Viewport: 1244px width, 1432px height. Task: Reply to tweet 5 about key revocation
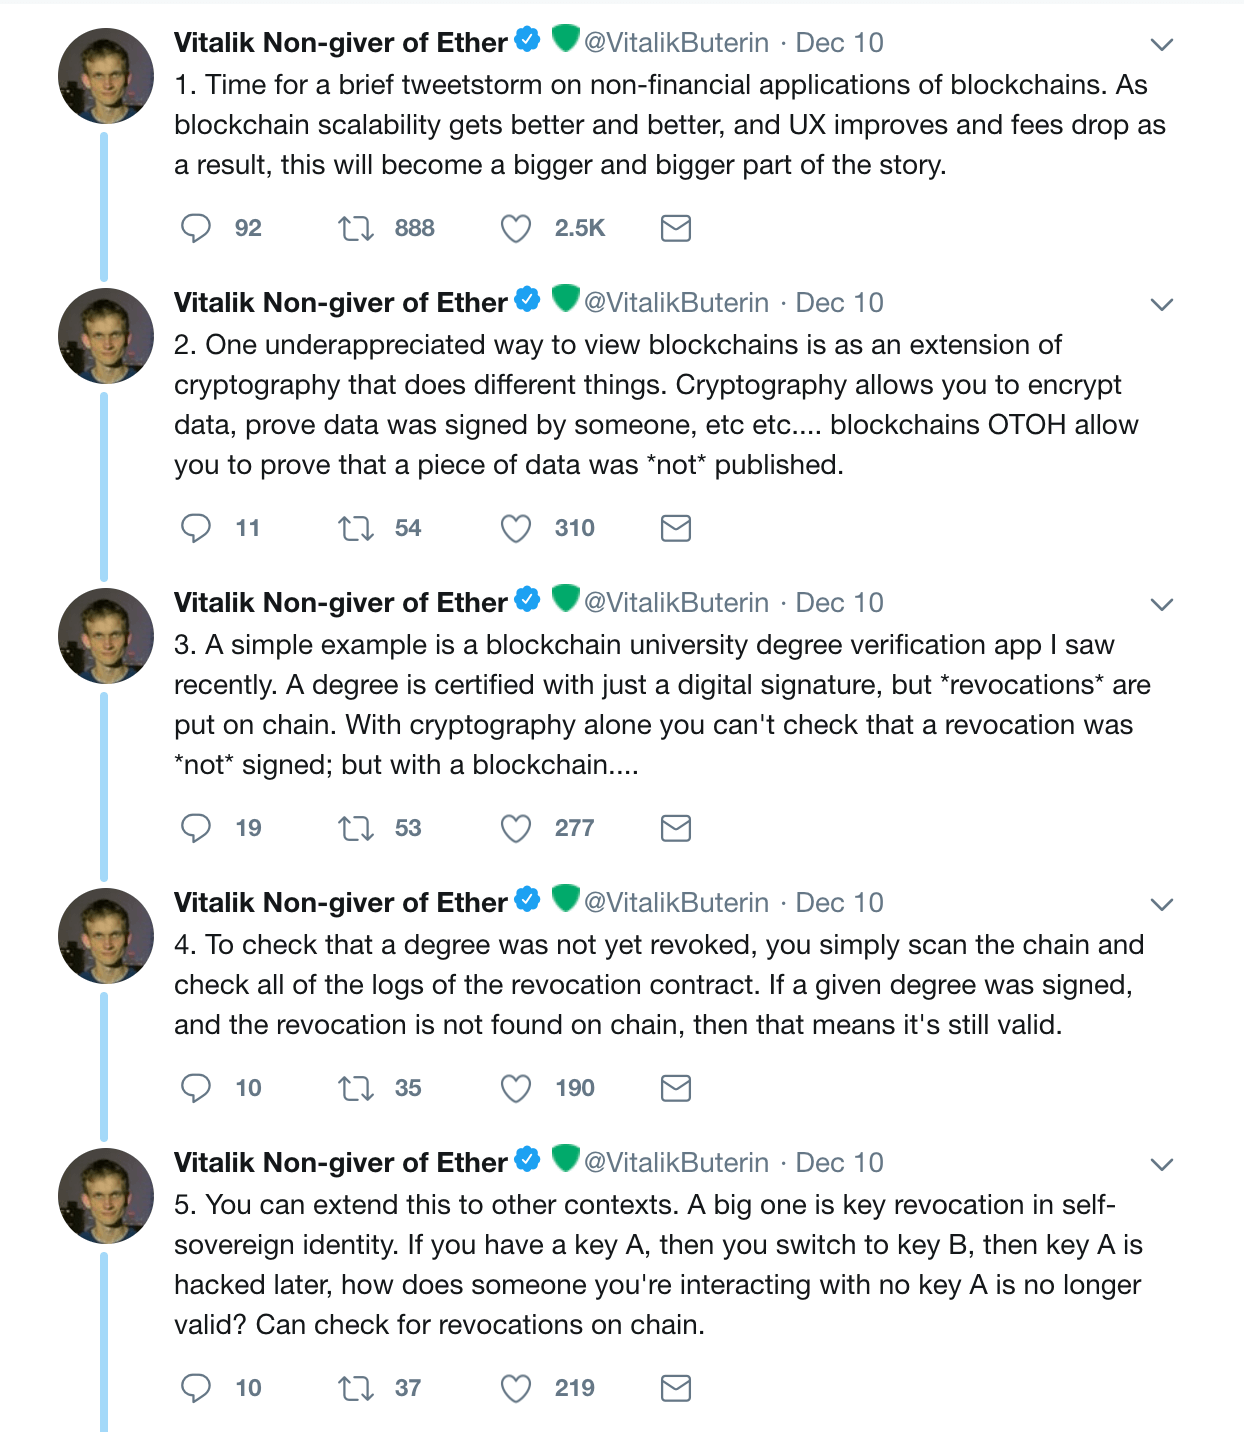(x=196, y=1388)
